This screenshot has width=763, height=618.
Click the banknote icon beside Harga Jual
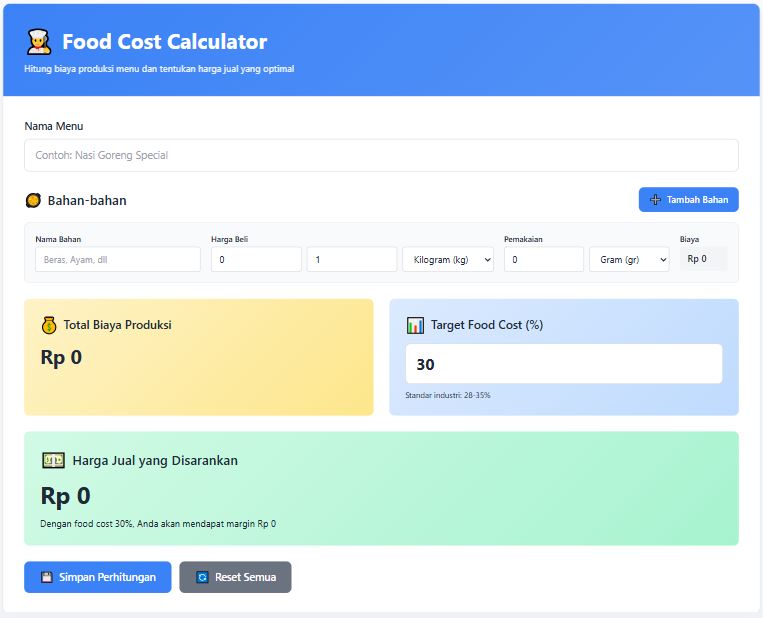pyautogui.click(x=53, y=461)
